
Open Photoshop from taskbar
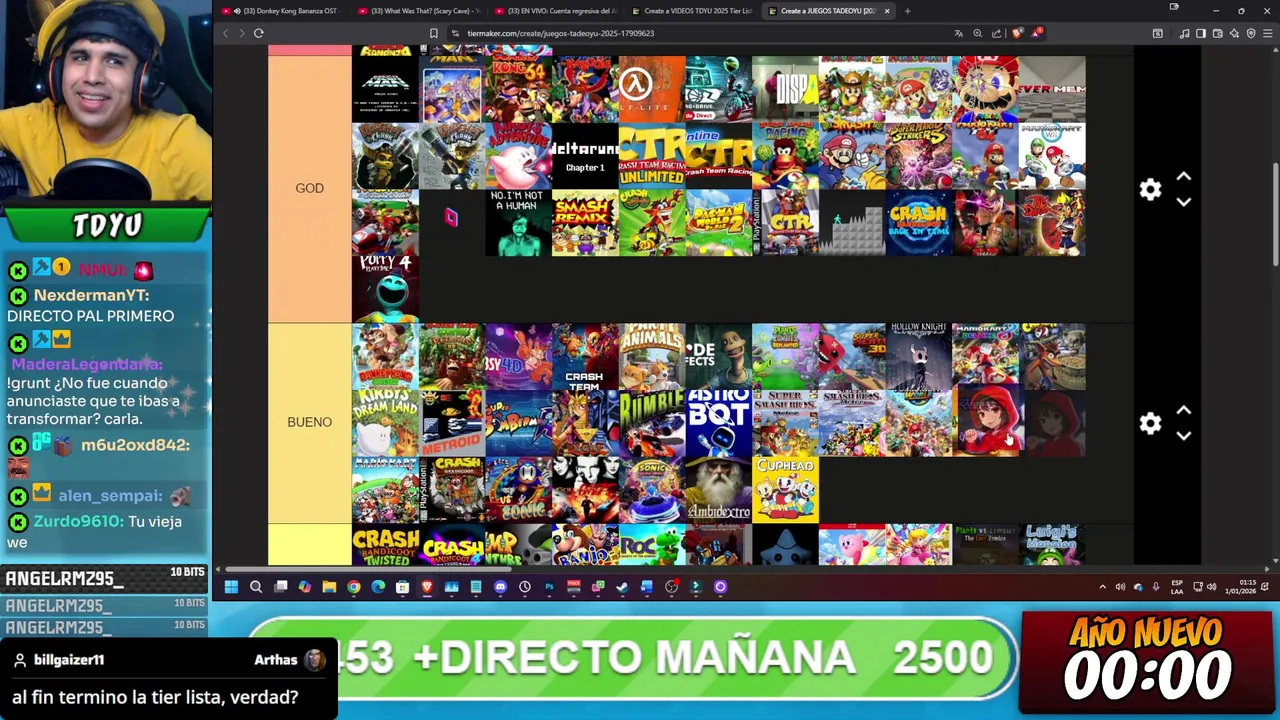pyautogui.click(x=549, y=587)
